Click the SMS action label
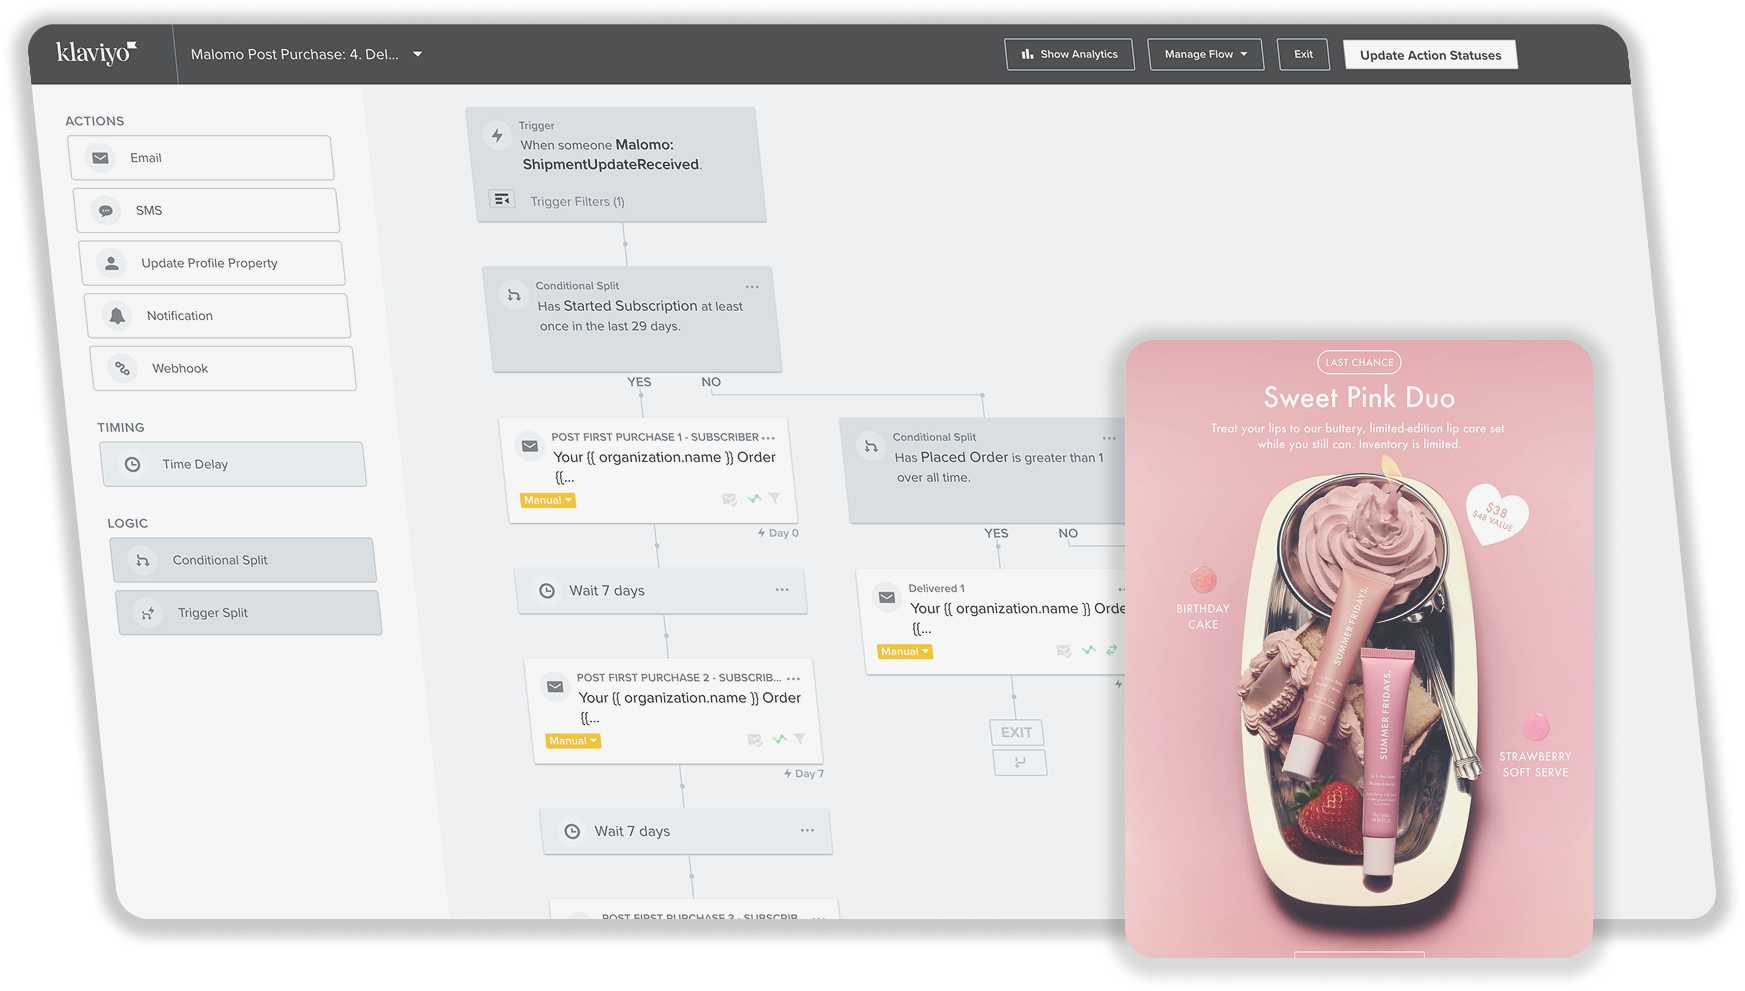 (x=149, y=211)
